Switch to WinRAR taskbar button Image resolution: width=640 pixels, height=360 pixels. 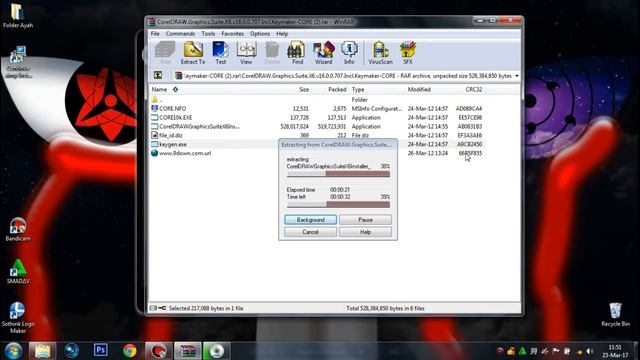click(x=188, y=351)
